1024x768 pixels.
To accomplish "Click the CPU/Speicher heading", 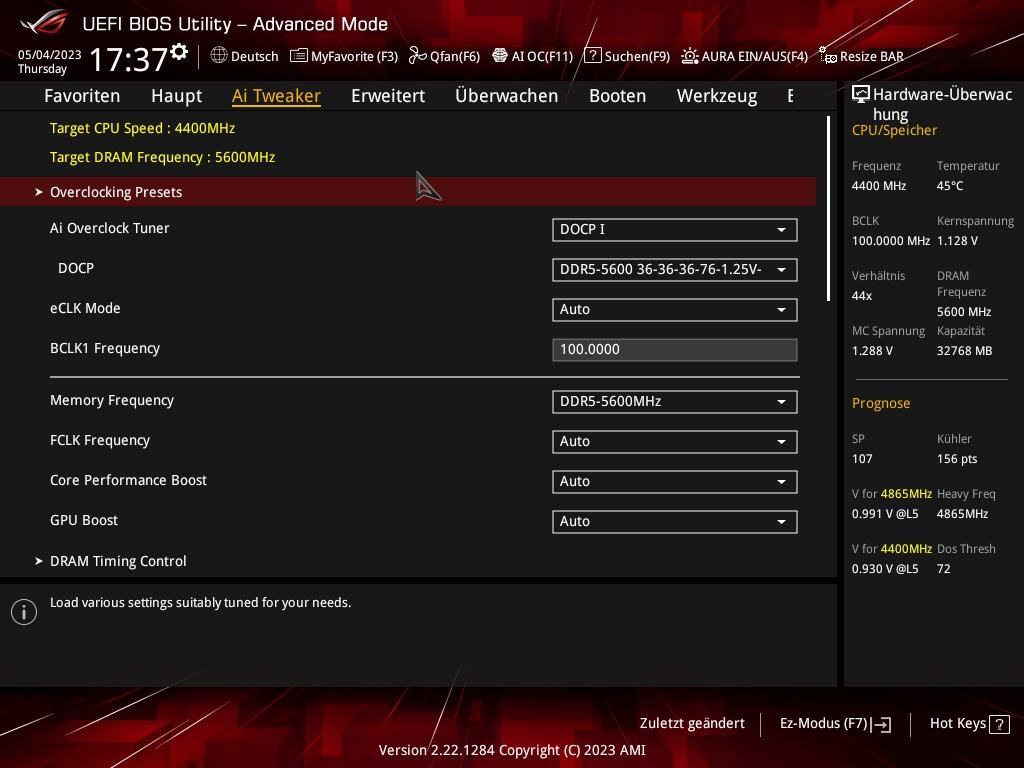I will [x=894, y=130].
